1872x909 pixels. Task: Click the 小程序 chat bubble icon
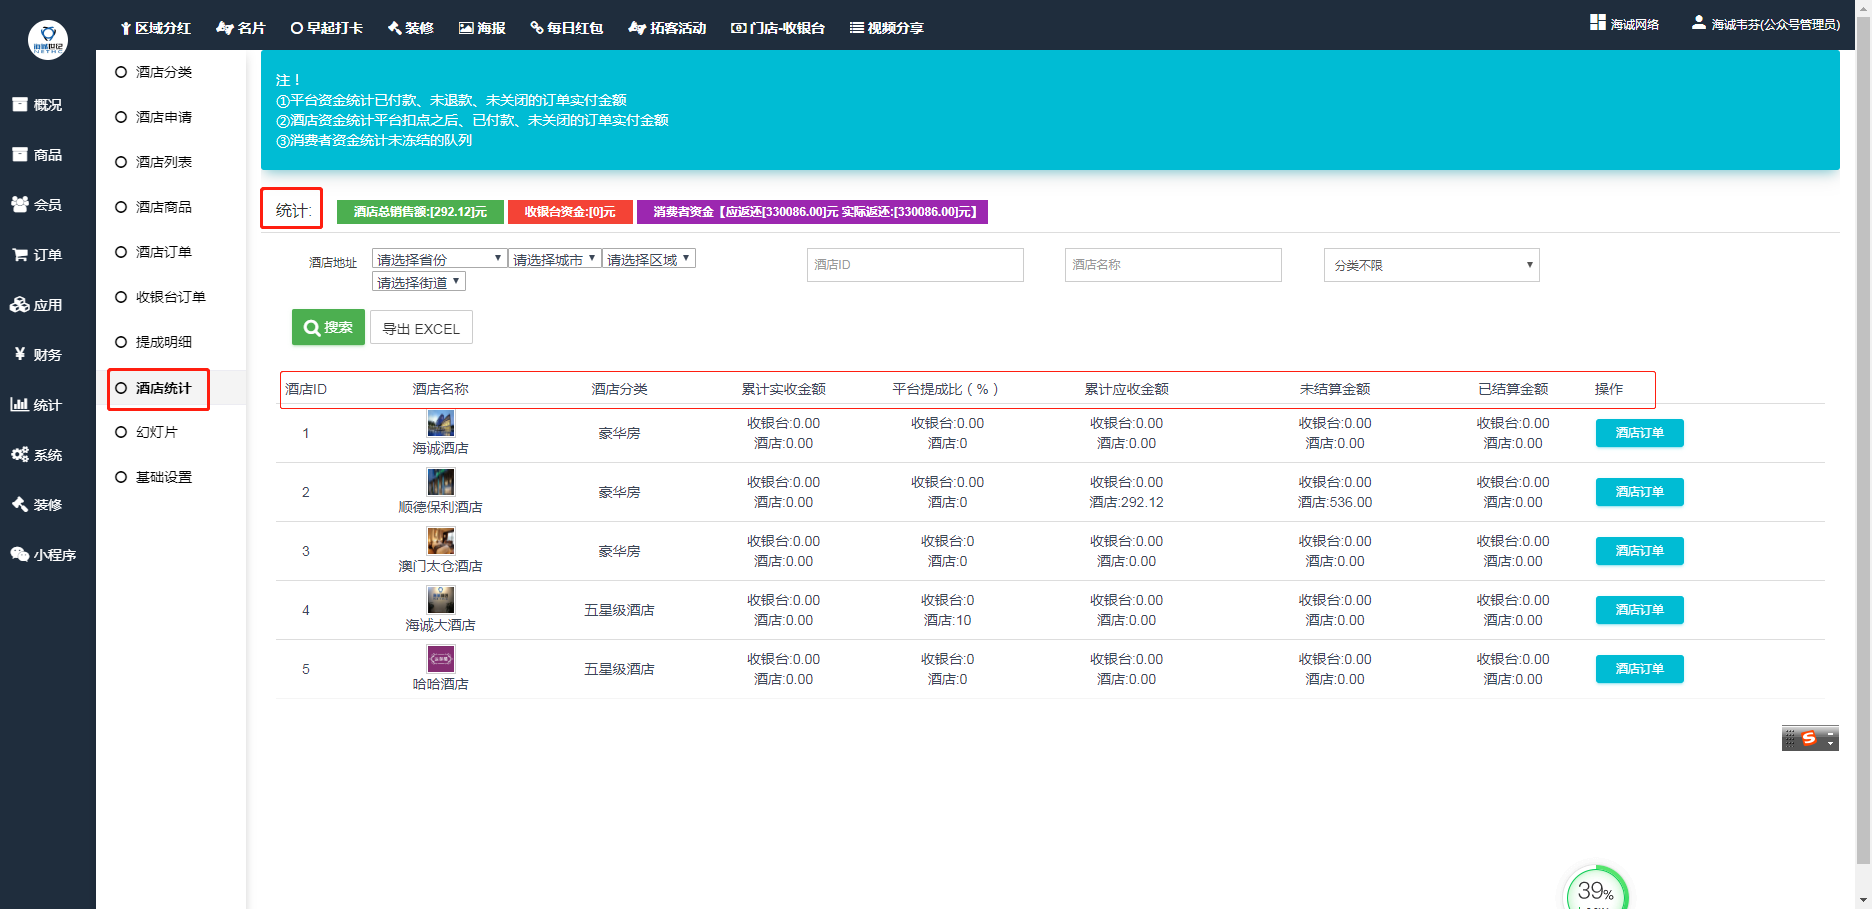[20, 555]
